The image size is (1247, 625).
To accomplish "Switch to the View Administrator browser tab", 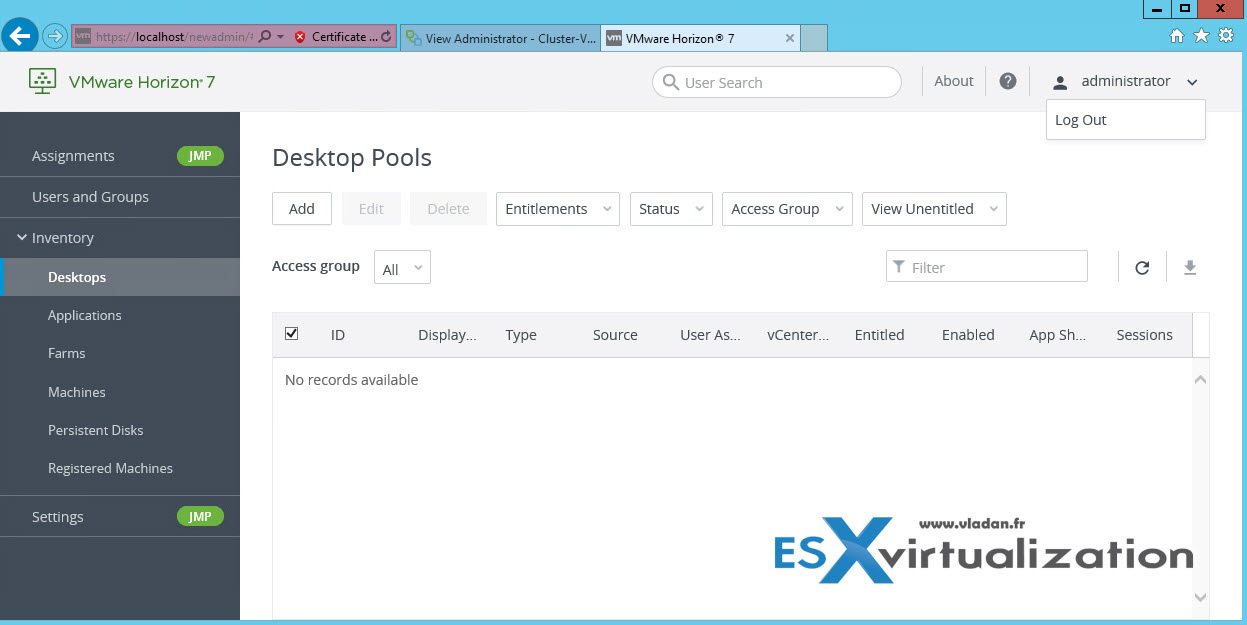I will 500,38.
